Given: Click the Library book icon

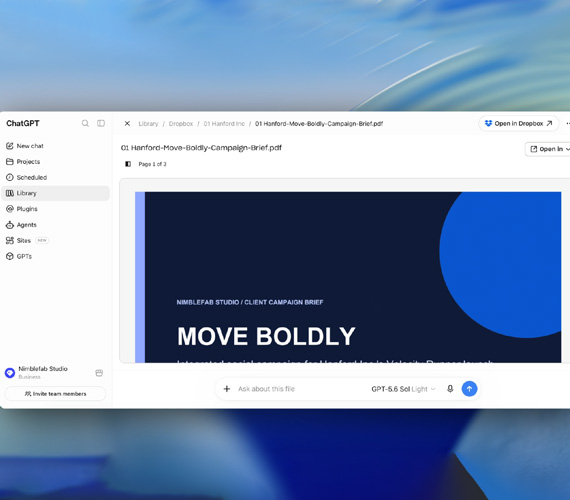Looking at the screenshot, I should click(9, 193).
